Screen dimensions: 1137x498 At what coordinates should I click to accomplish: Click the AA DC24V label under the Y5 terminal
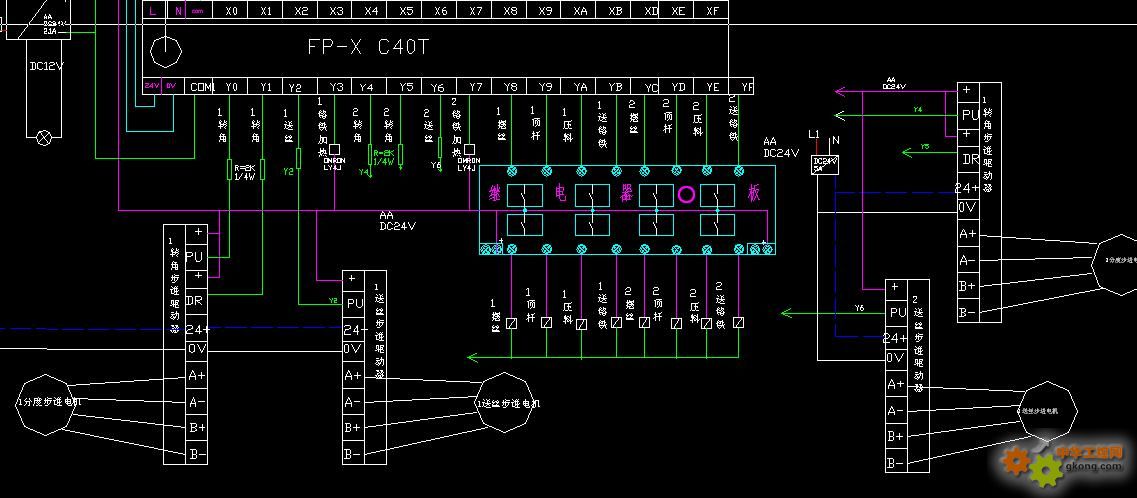[397, 220]
